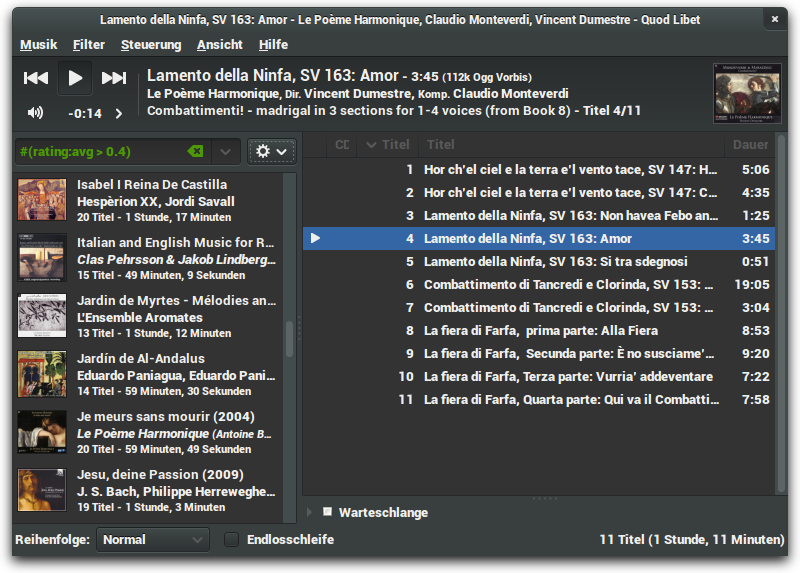Select track 6 Combattimento lasting 19:05
Viewport: 800px width, 573px height.
tap(539, 284)
